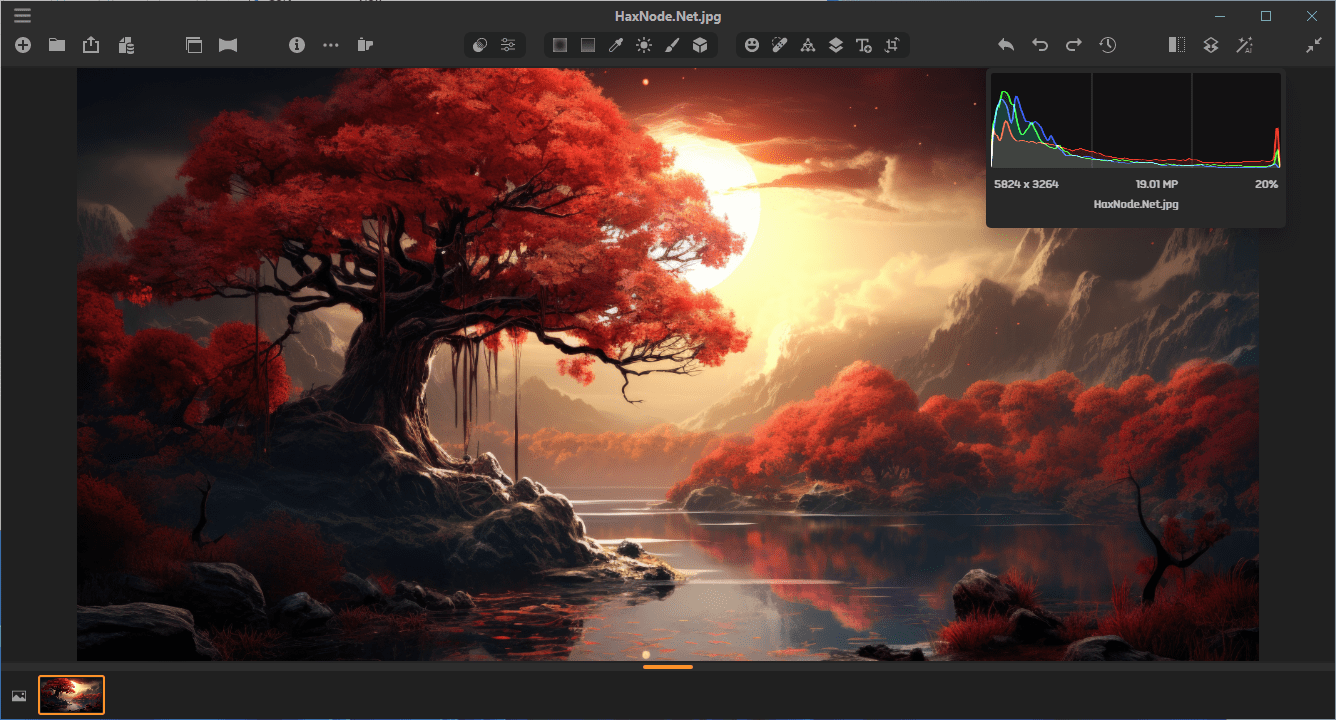The width and height of the screenshot is (1336, 720).
Task: Undo the last edit
Action: pos(1039,45)
